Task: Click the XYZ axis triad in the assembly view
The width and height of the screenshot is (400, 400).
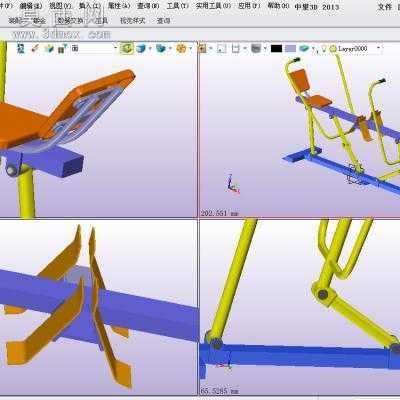Action: point(233,184)
